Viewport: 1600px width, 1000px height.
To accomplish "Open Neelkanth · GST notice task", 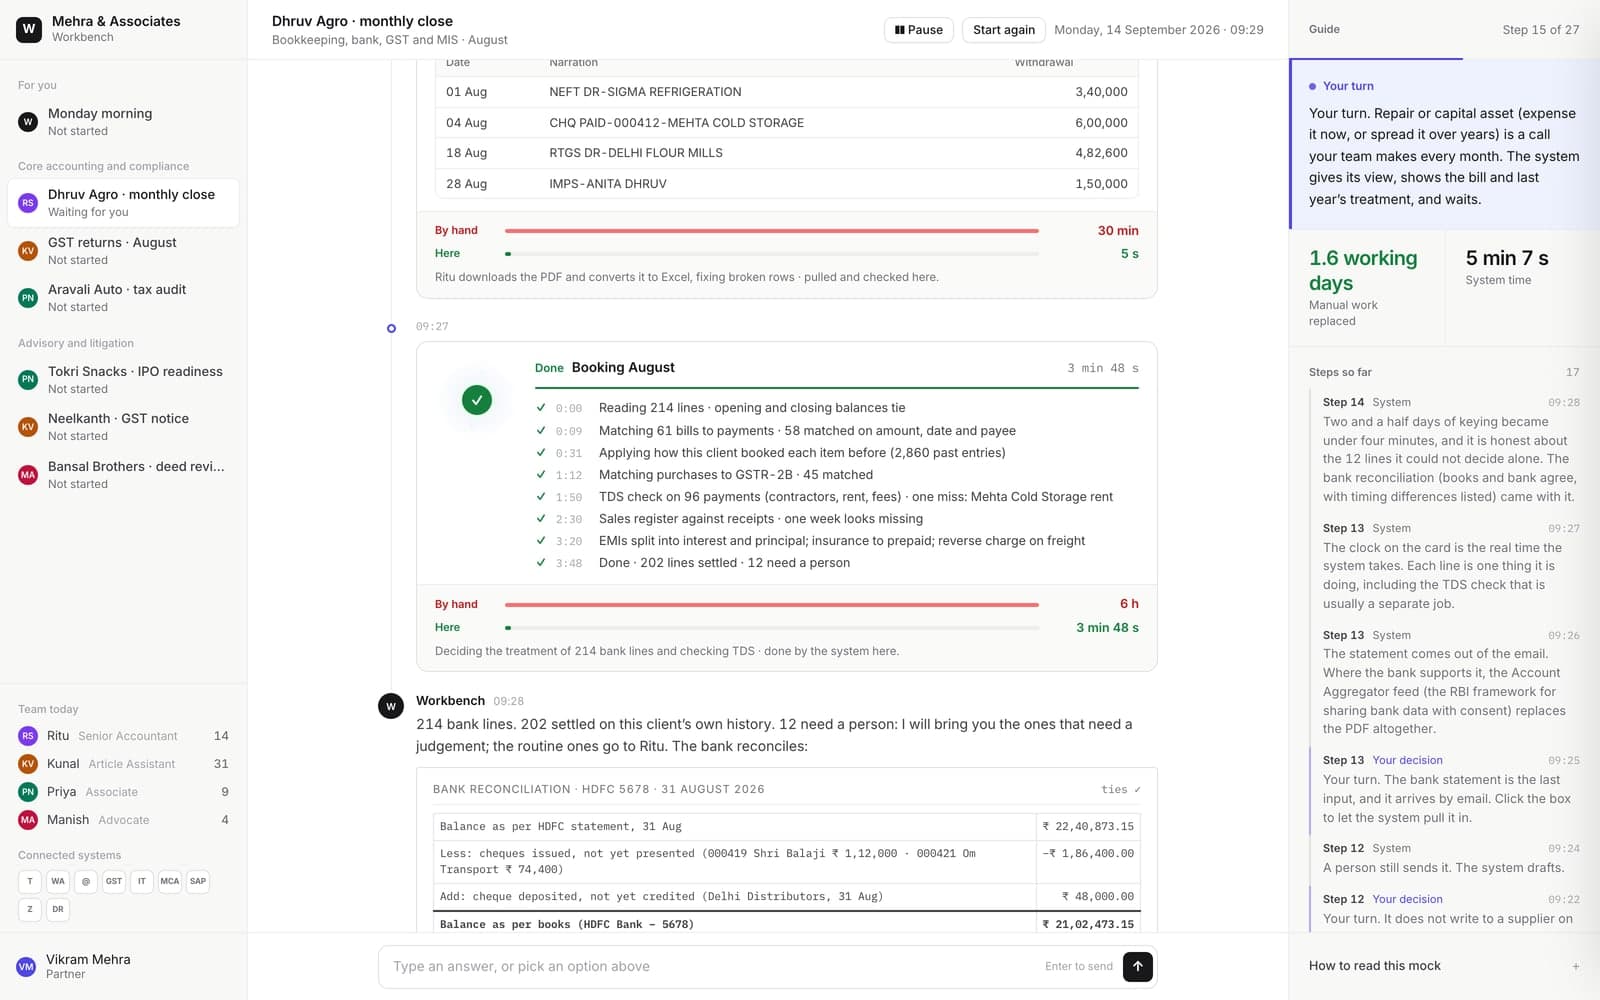I will 123,427.
